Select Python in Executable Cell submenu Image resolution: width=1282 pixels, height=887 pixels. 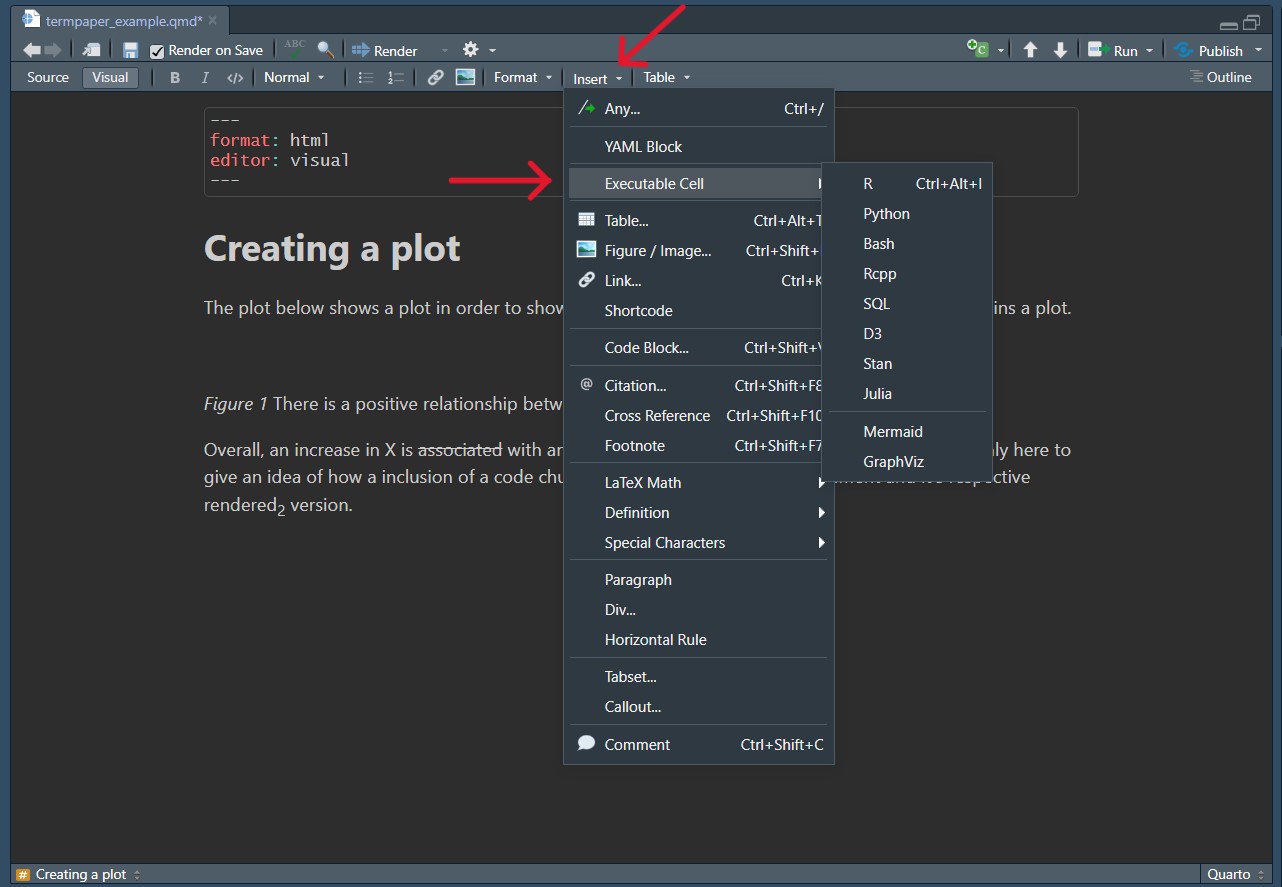pyautogui.click(x=906, y=214)
